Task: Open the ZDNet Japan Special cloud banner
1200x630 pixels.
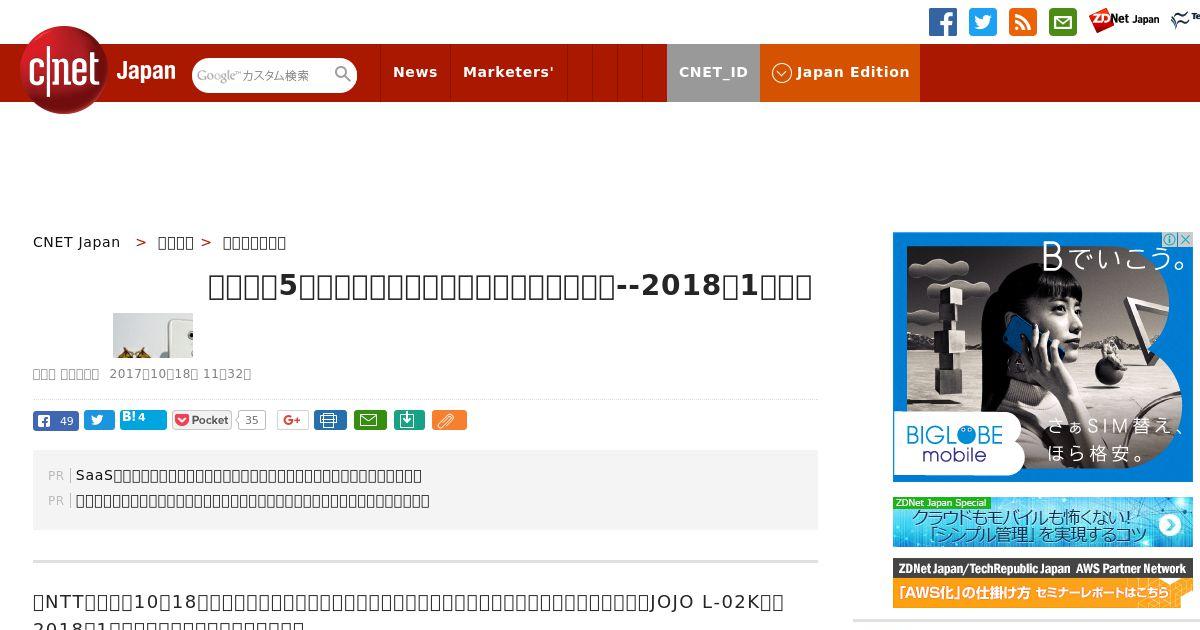Action: [1043, 522]
